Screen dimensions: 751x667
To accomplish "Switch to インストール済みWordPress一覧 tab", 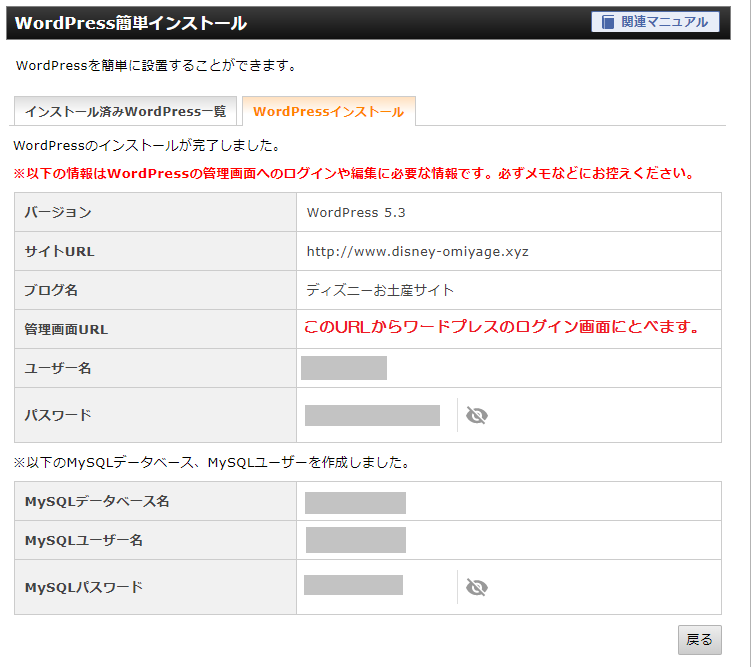I will click(x=125, y=111).
